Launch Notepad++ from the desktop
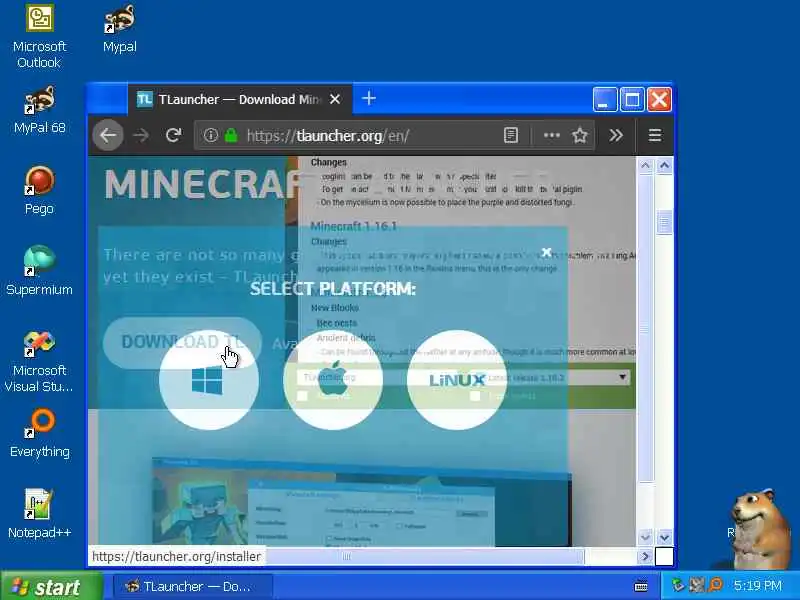The image size is (800, 600). [39, 514]
